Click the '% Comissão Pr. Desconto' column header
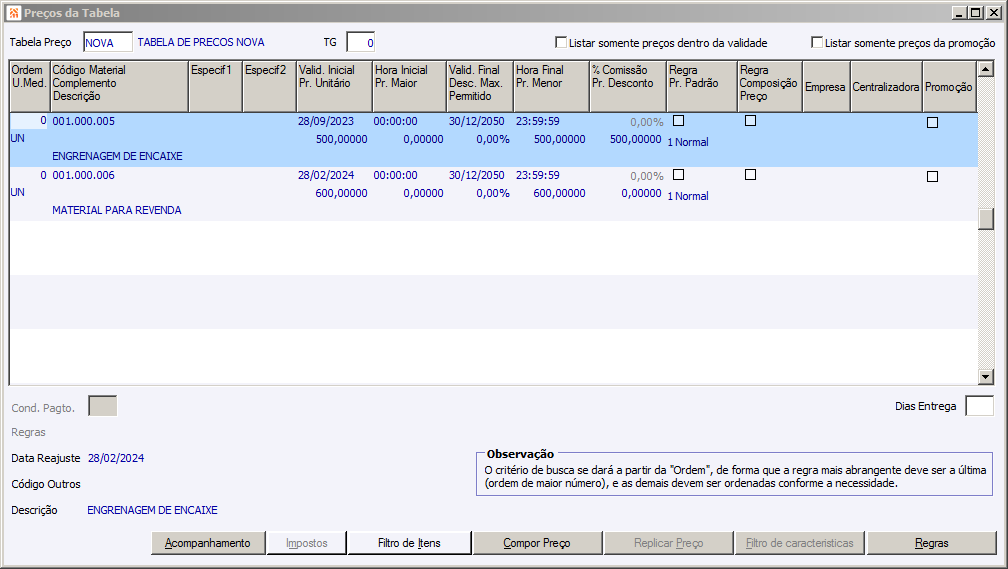The width and height of the screenshot is (1008, 569). pos(627,86)
